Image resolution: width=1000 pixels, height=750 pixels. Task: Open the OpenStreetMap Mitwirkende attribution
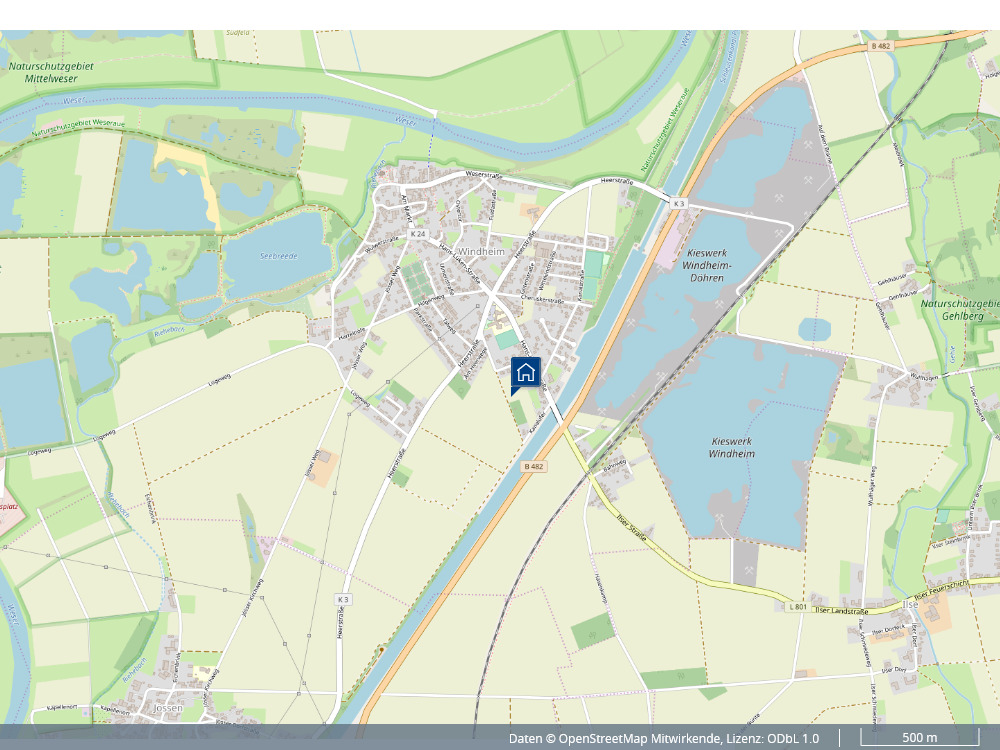pyautogui.click(x=640, y=738)
